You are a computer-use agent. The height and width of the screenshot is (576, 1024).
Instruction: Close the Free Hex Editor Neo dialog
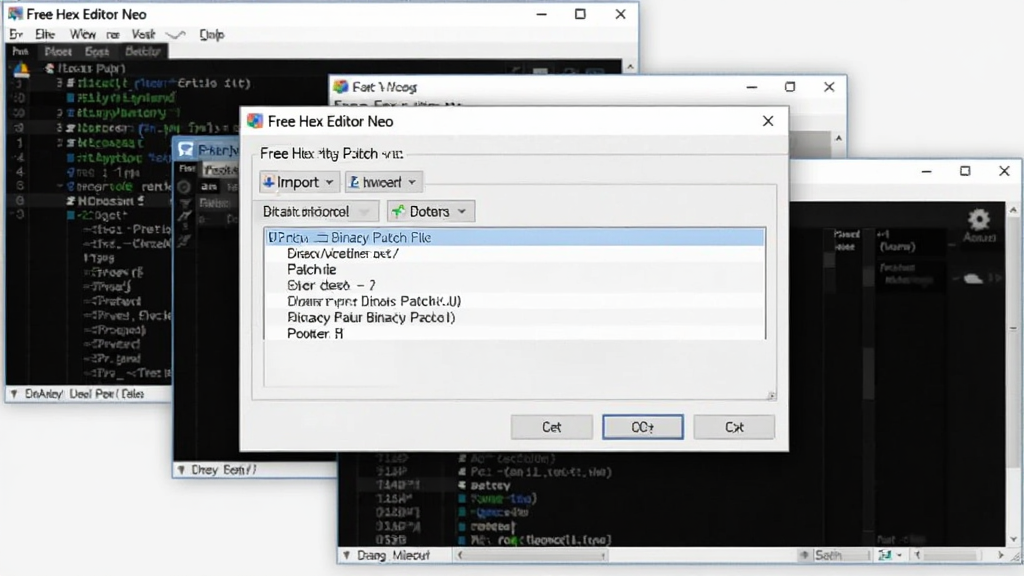coord(768,121)
